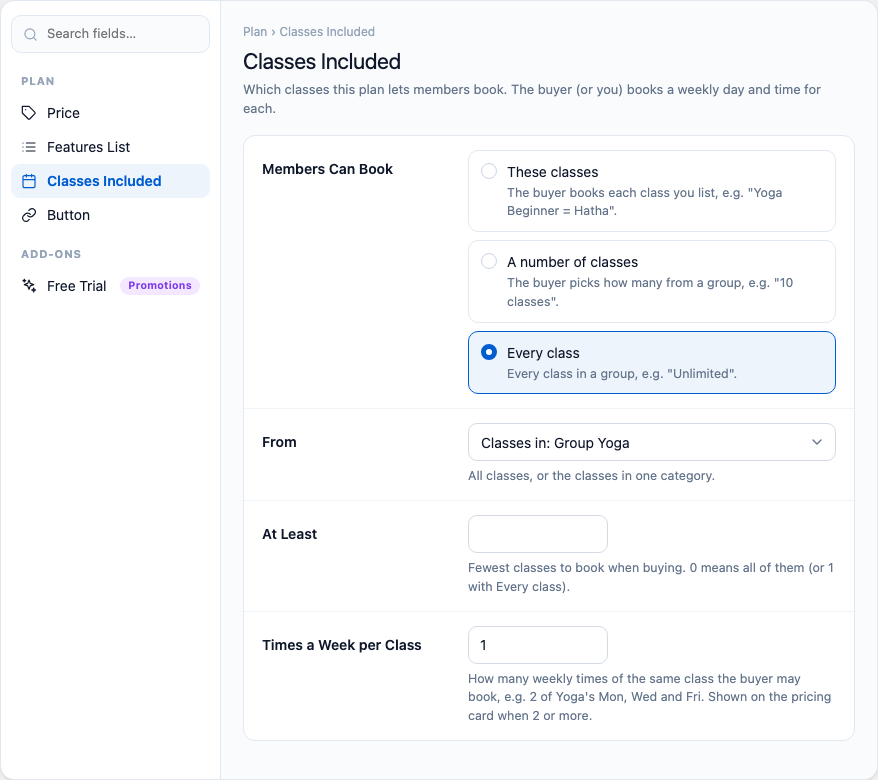
Task: Click the "At Least" field label
Action: click(x=289, y=534)
